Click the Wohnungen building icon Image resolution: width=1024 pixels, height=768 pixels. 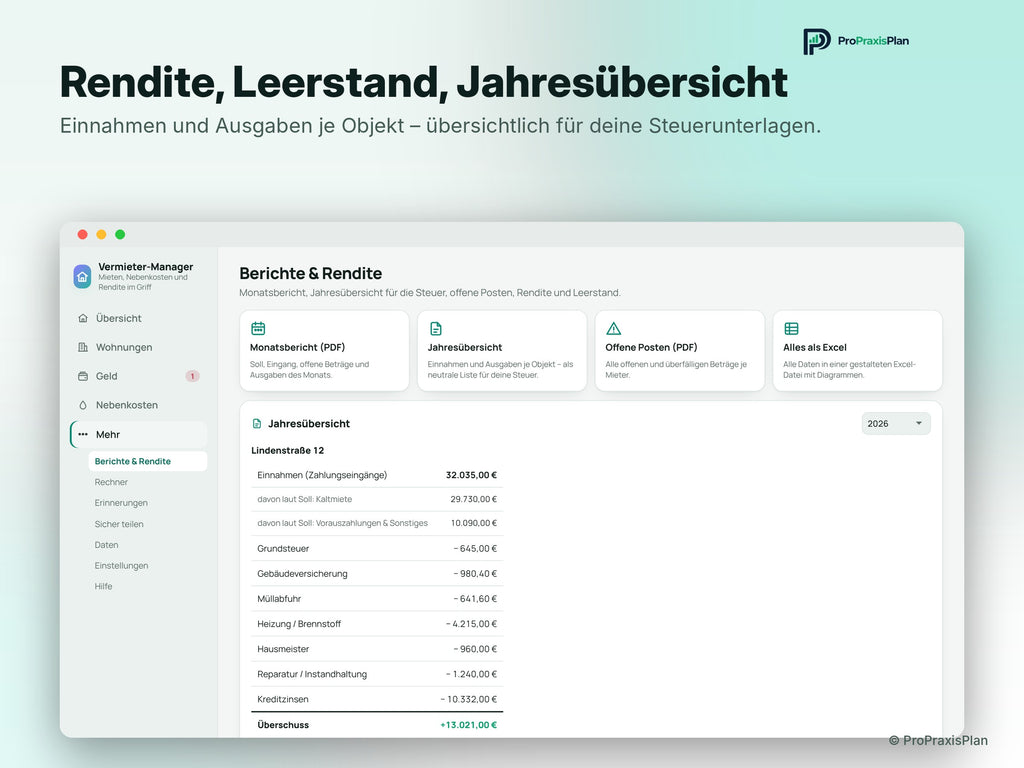[x=83, y=347]
